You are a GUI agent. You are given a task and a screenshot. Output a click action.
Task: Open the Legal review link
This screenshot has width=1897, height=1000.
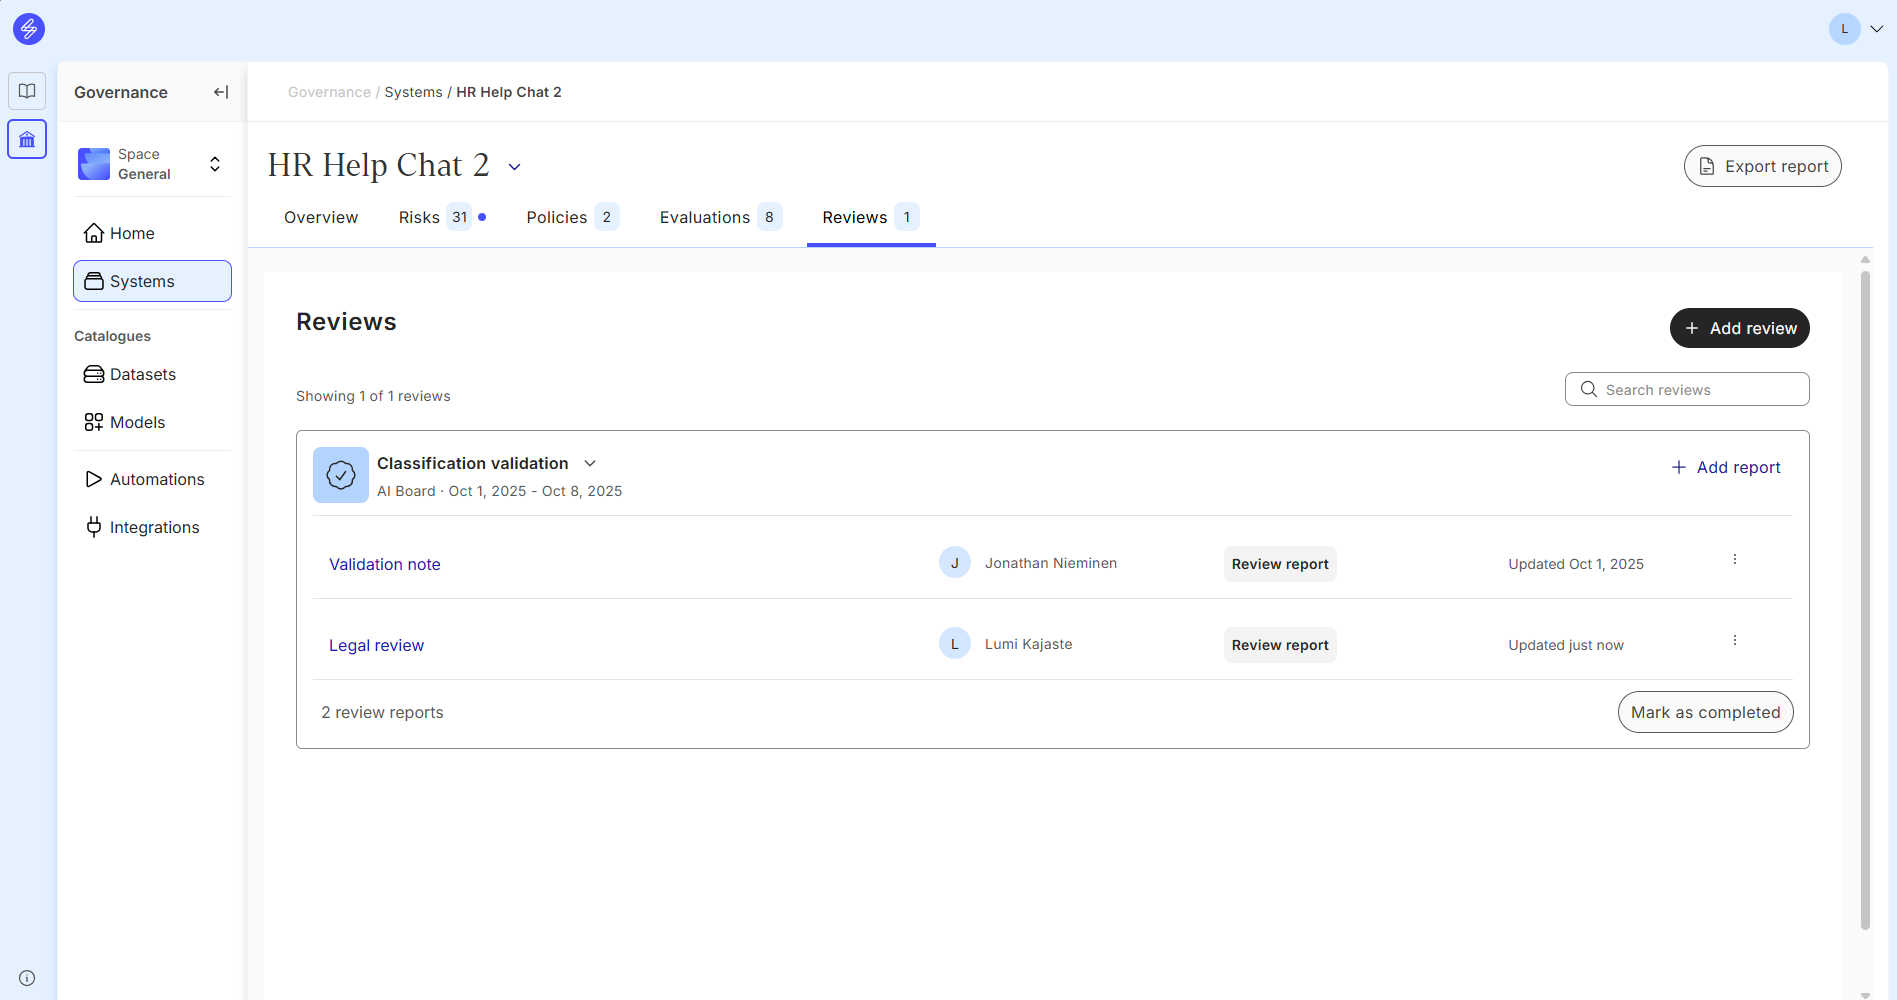click(x=376, y=646)
